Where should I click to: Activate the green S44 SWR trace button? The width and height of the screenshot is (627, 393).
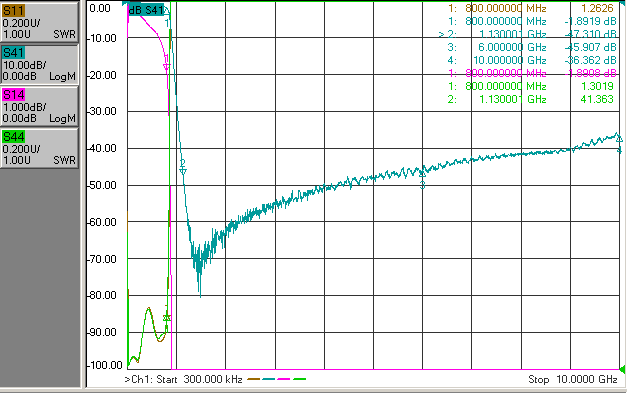tap(39, 148)
